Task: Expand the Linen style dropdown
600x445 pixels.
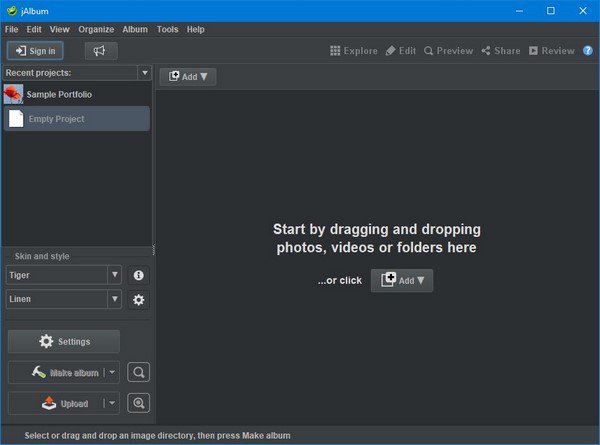Action: [114, 299]
